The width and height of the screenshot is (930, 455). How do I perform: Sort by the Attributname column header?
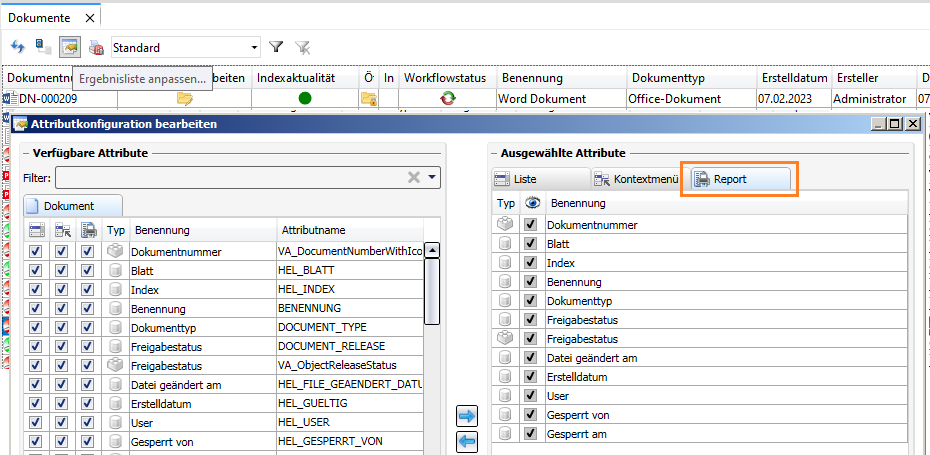click(x=350, y=229)
